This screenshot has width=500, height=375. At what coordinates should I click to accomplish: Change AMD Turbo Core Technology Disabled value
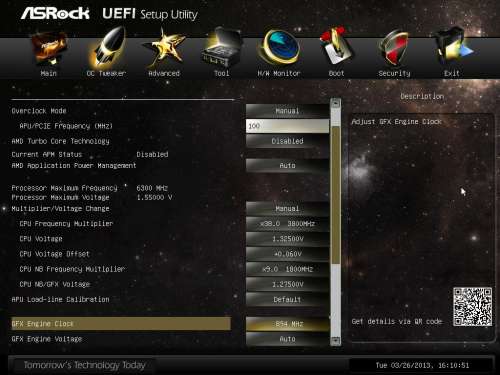point(287,141)
